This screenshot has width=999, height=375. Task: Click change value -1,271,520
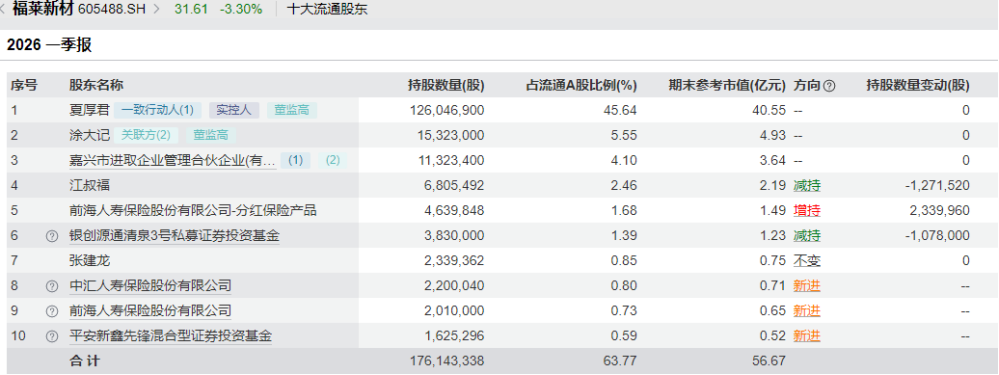[937, 186]
